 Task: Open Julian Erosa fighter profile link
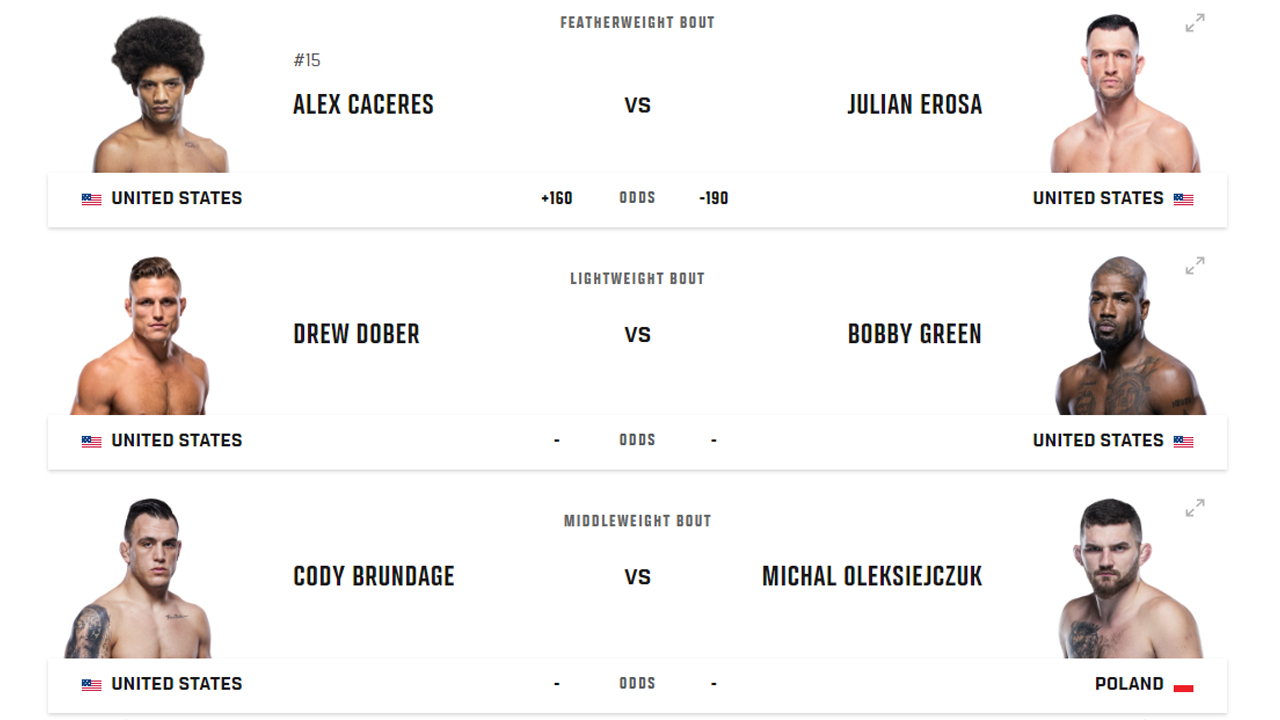tap(914, 104)
